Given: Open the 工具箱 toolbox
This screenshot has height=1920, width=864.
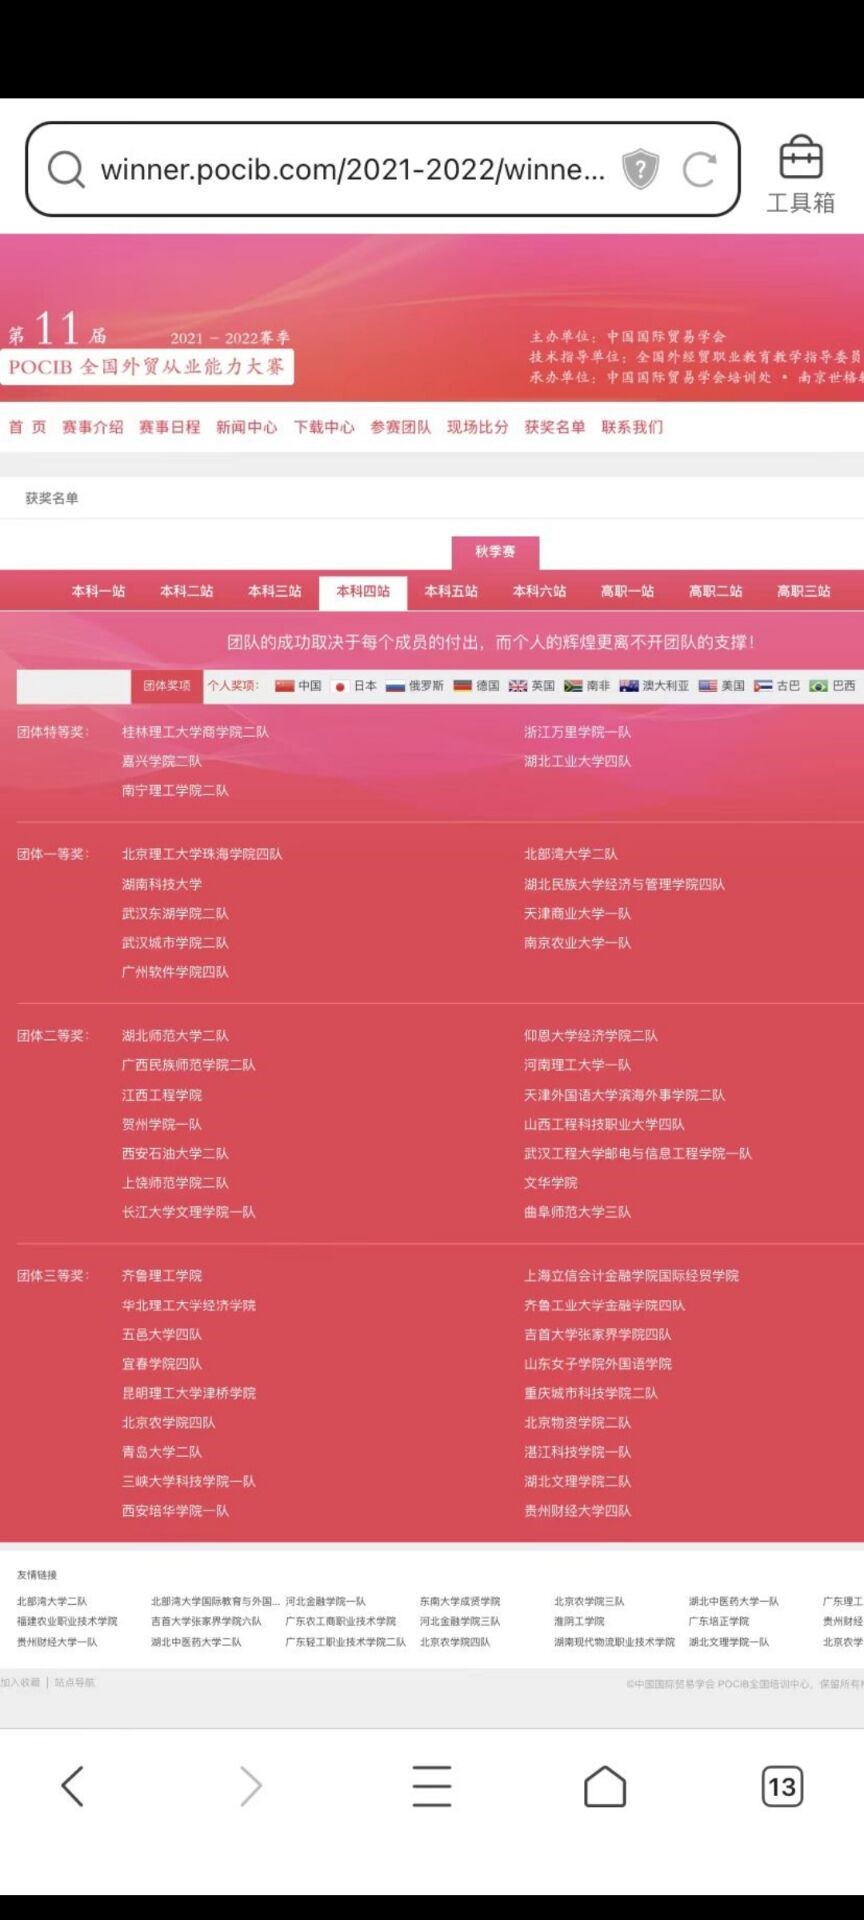Looking at the screenshot, I should coord(800,175).
